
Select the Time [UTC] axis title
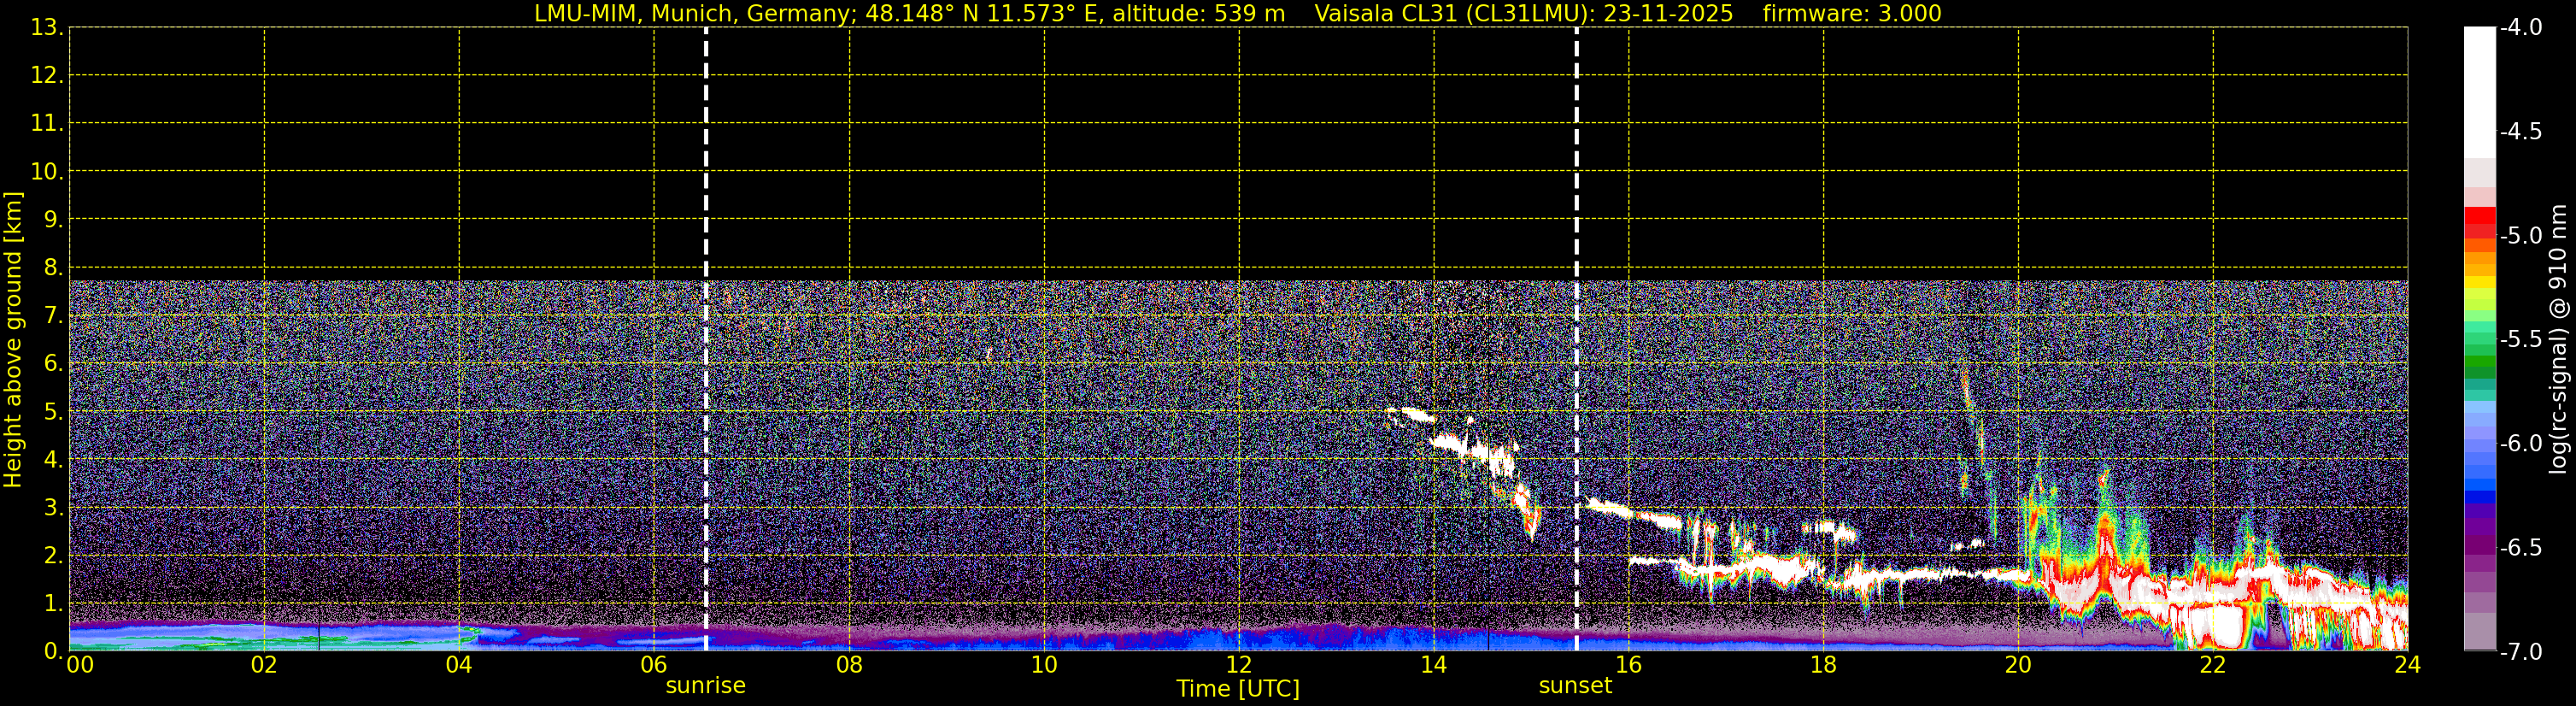(x=1238, y=689)
